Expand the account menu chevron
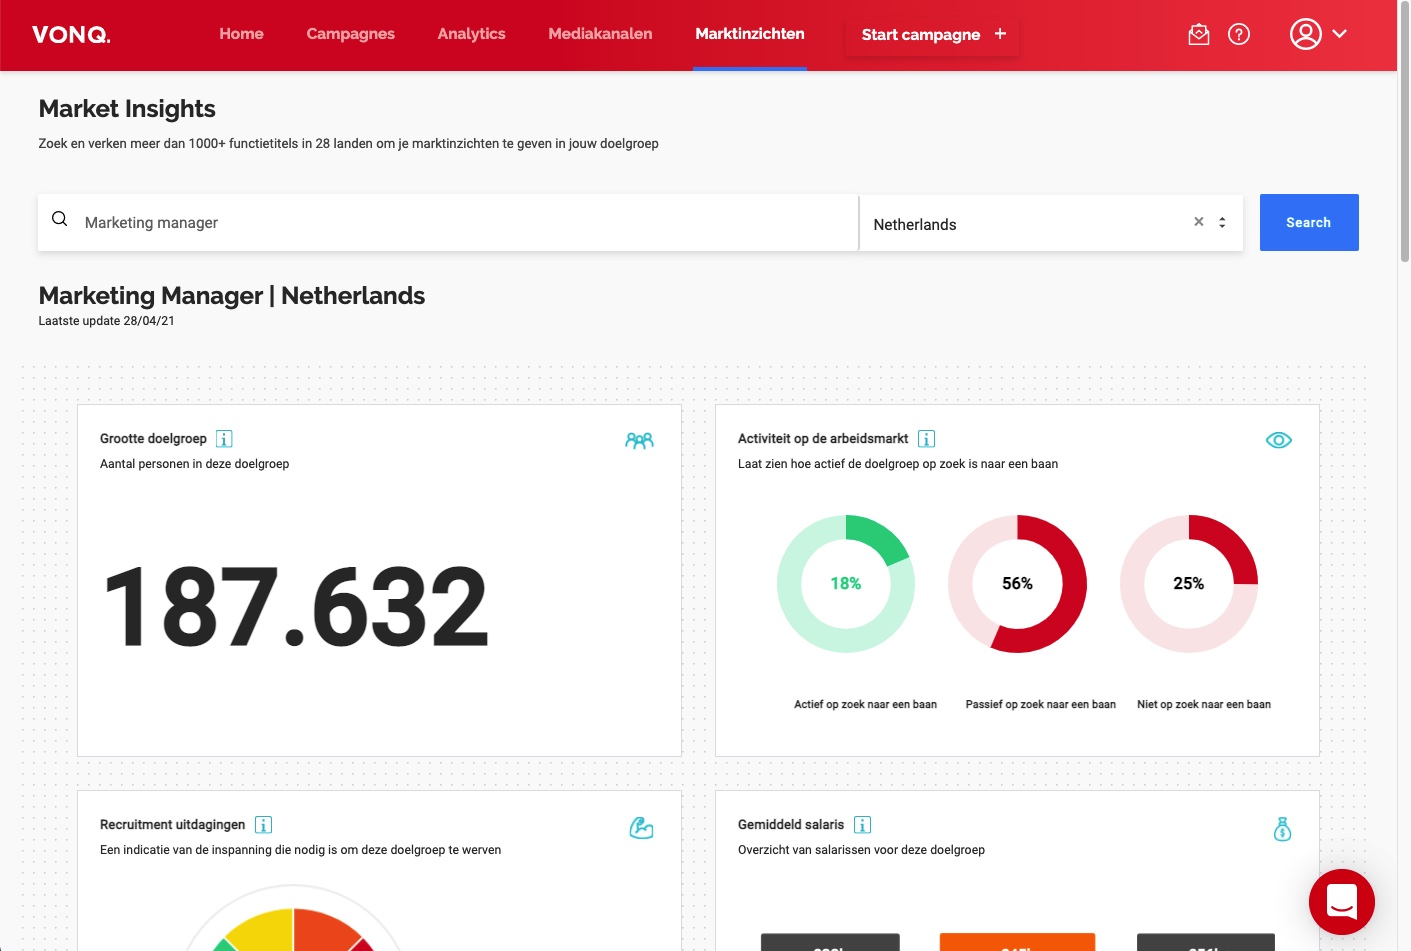Screen dimensions: 1411x951 click(x=1340, y=34)
